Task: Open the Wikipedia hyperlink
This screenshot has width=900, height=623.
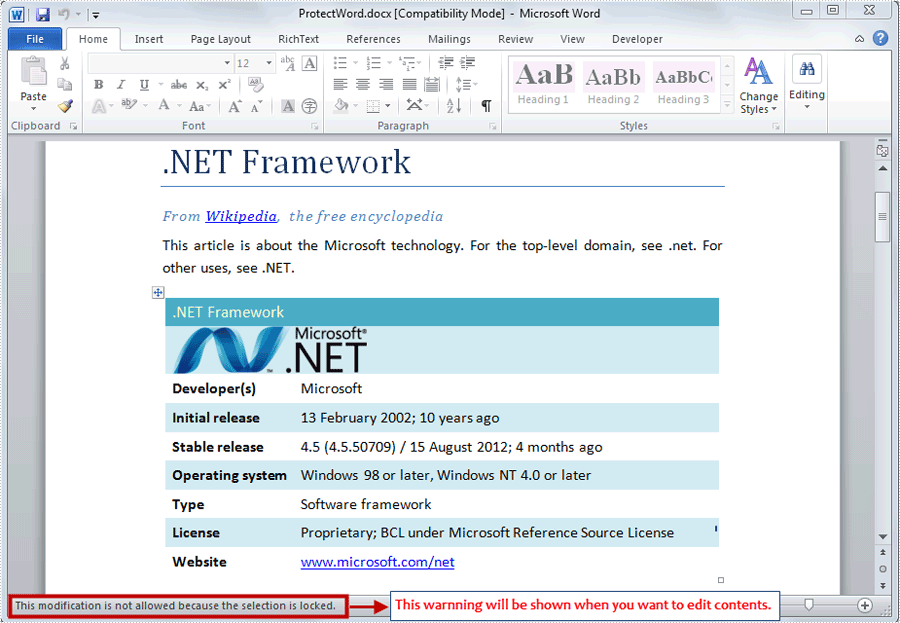Action: click(241, 216)
